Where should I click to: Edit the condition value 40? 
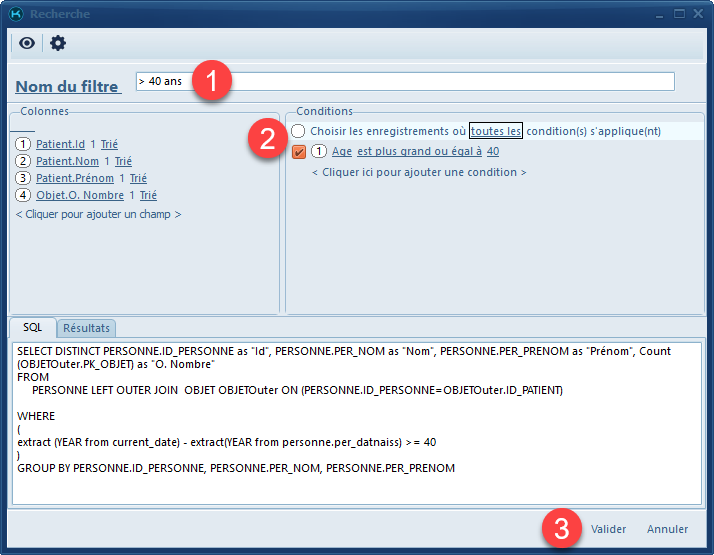pos(493,152)
